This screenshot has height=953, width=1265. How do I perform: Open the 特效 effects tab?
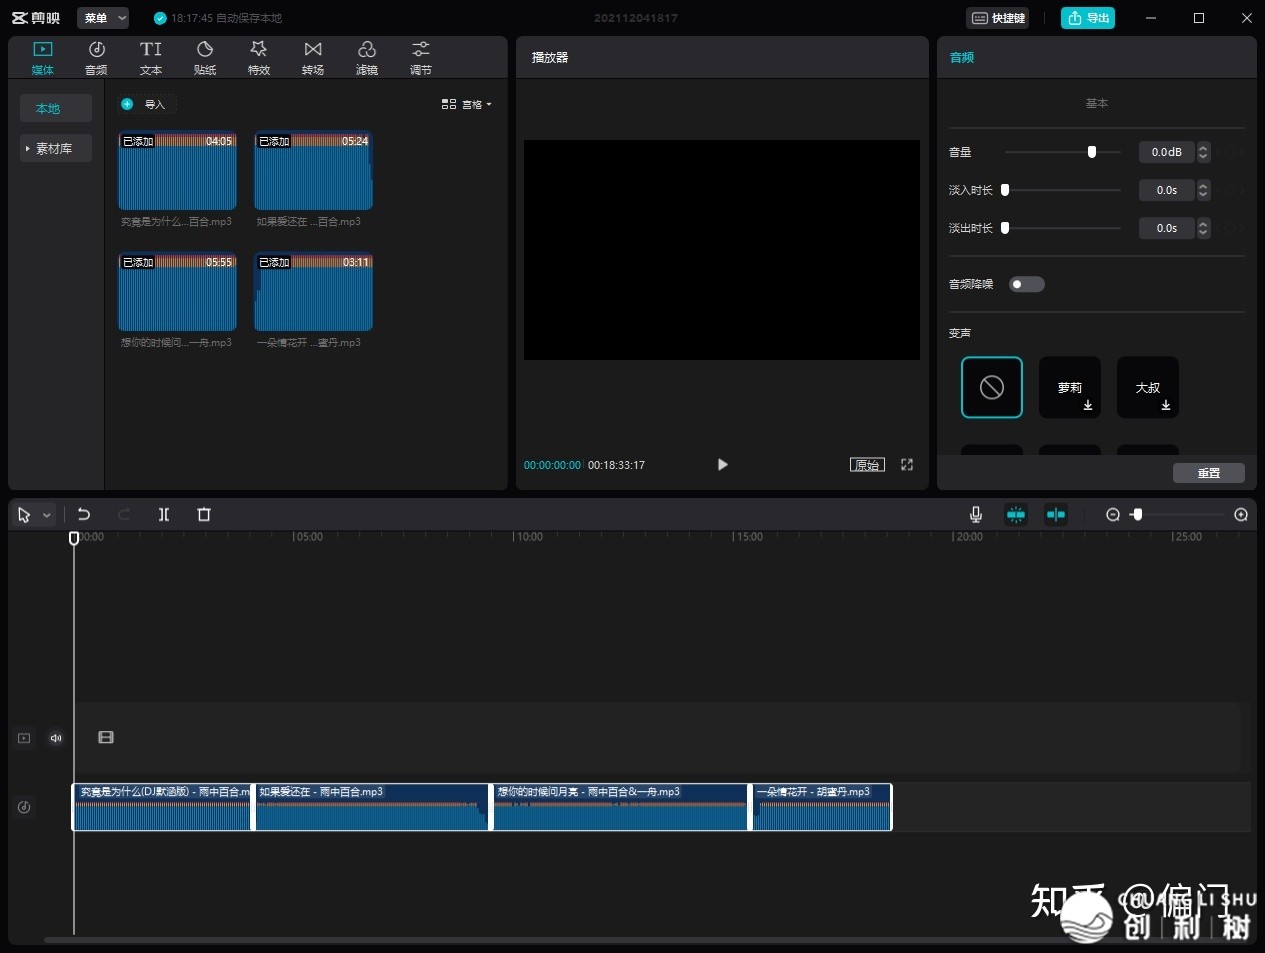click(x=259, y=58)
